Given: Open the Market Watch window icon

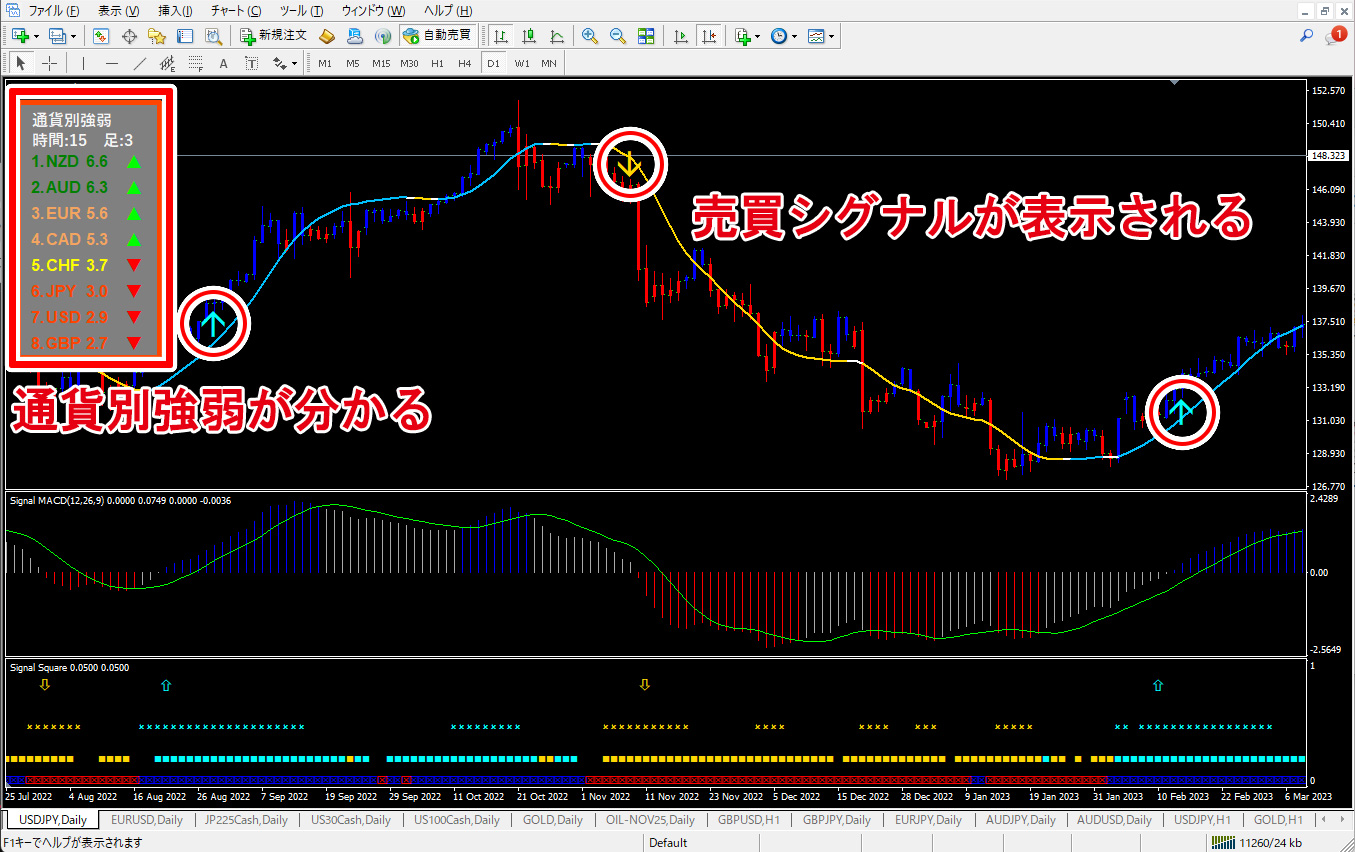Looking at the screenshot, I should click(x=101, y=36).
